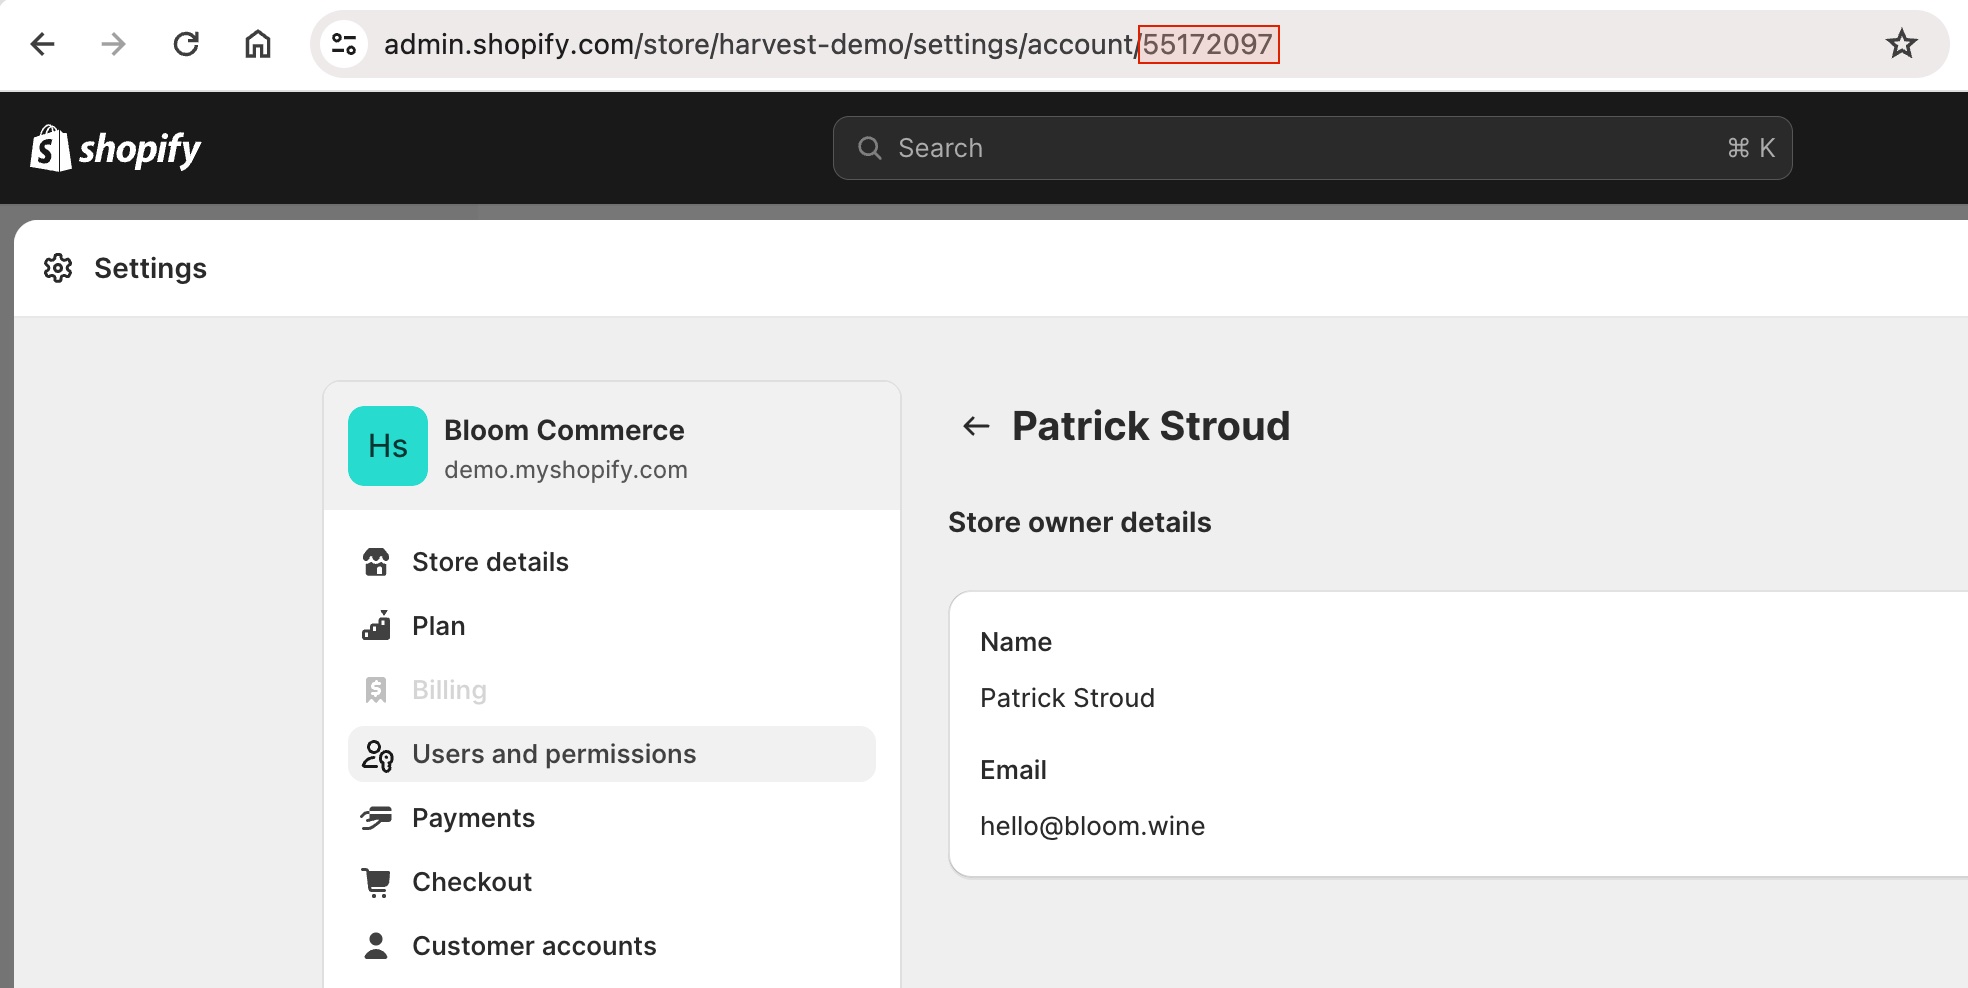Click the Hs store avatar

(388, 446)
